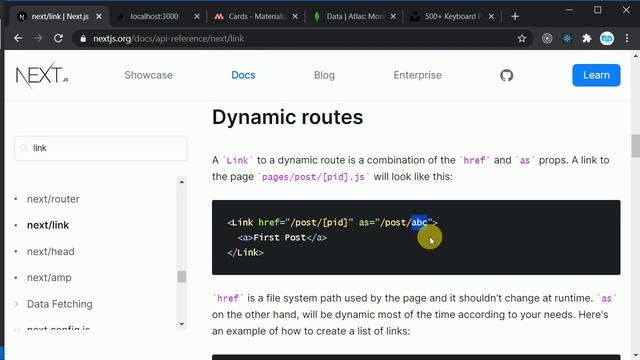Open a new browser tab
This screenshot has width=640, height=360.
pyautogui.click(x=515, y=16)
